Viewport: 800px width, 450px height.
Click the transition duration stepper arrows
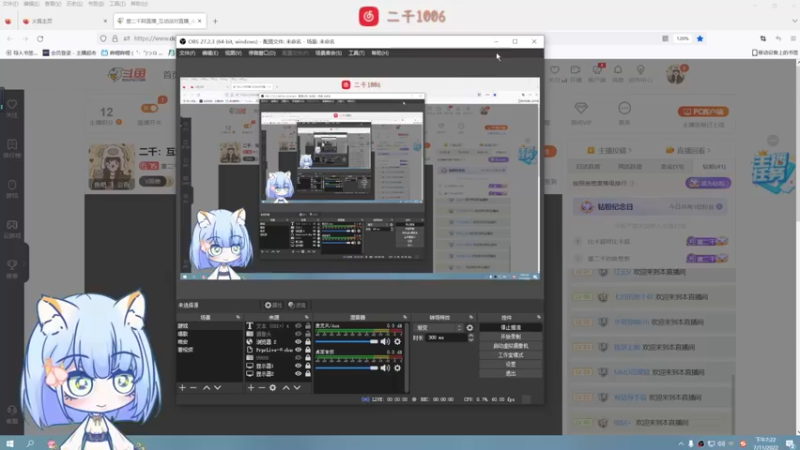coord(470,338)
